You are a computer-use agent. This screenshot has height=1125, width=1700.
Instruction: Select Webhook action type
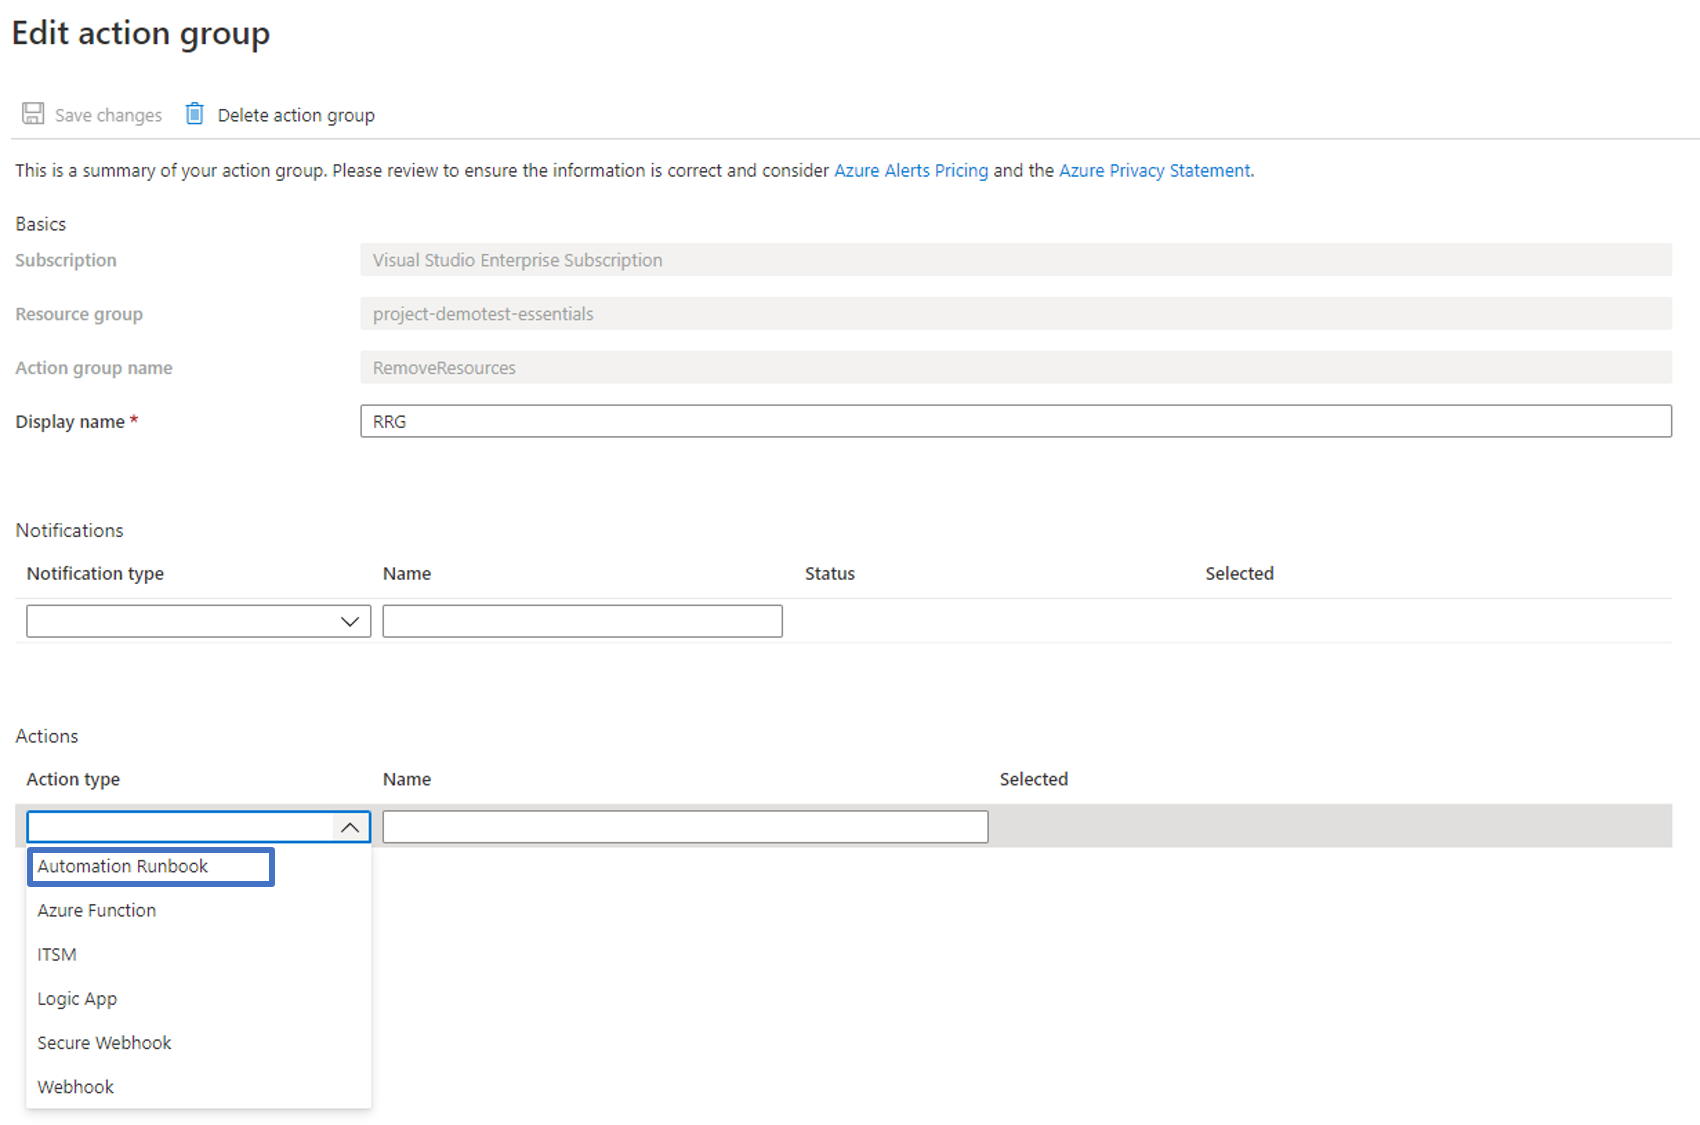(x=199, y=1086)
